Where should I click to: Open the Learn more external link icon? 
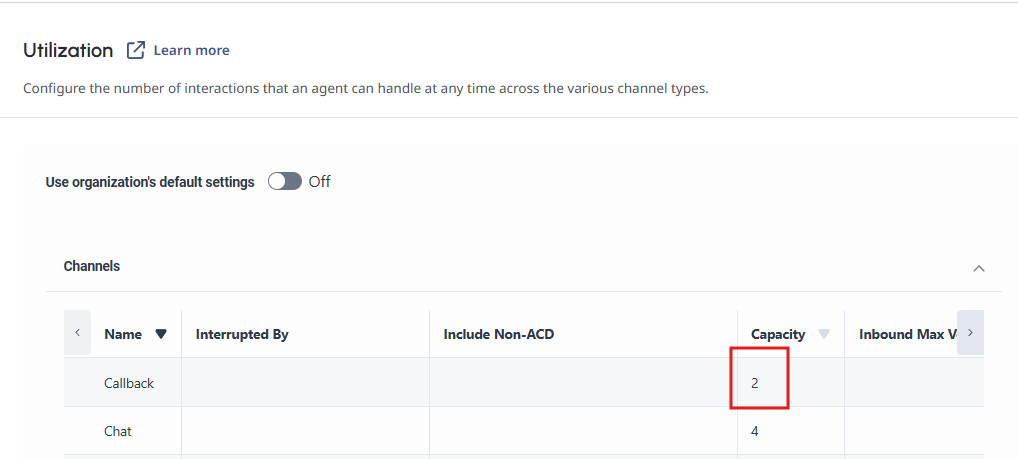click(x=135, y=50)
